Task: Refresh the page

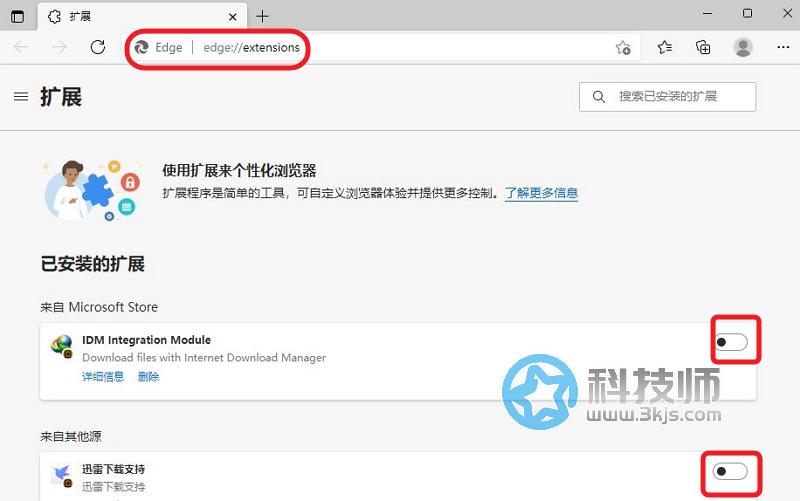Action: pos(97,47)
